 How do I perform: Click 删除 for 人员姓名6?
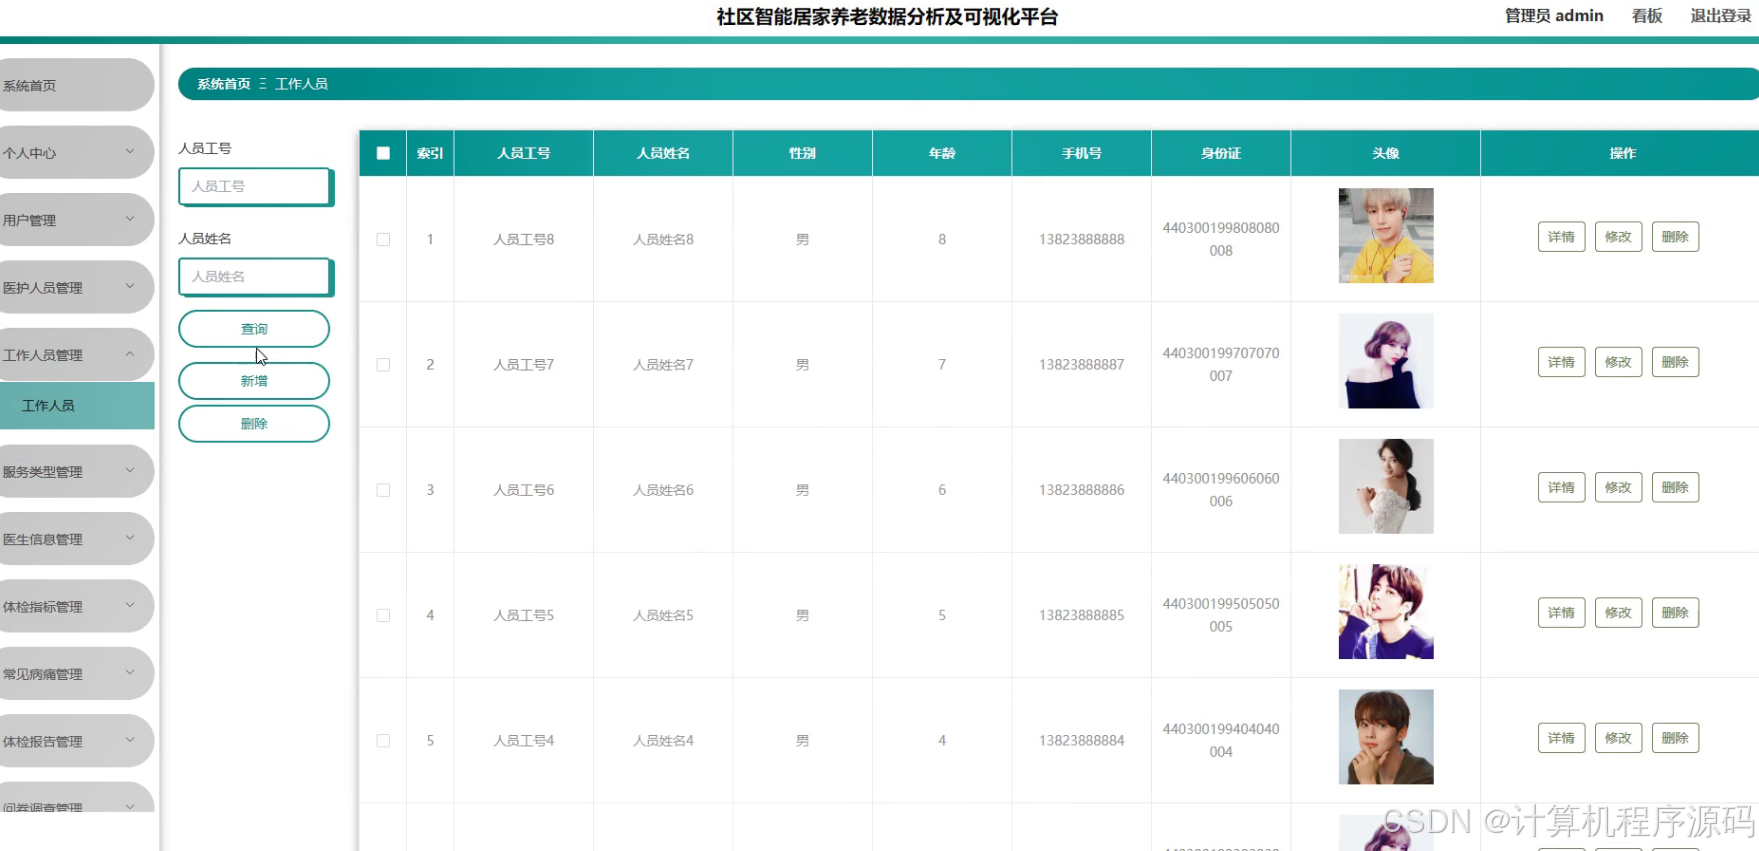point(1675,487)
